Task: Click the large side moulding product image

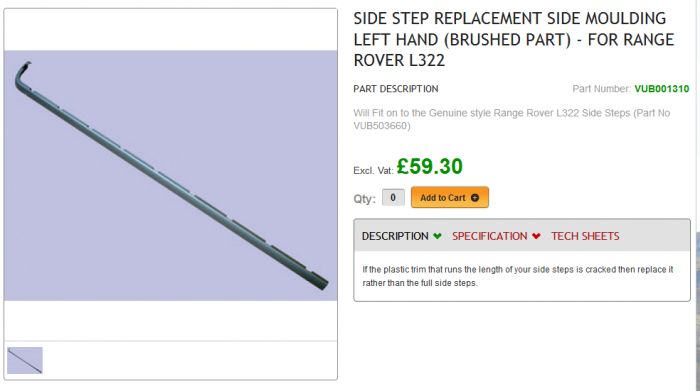Action: pyautogui.click(x=171, y=175)
